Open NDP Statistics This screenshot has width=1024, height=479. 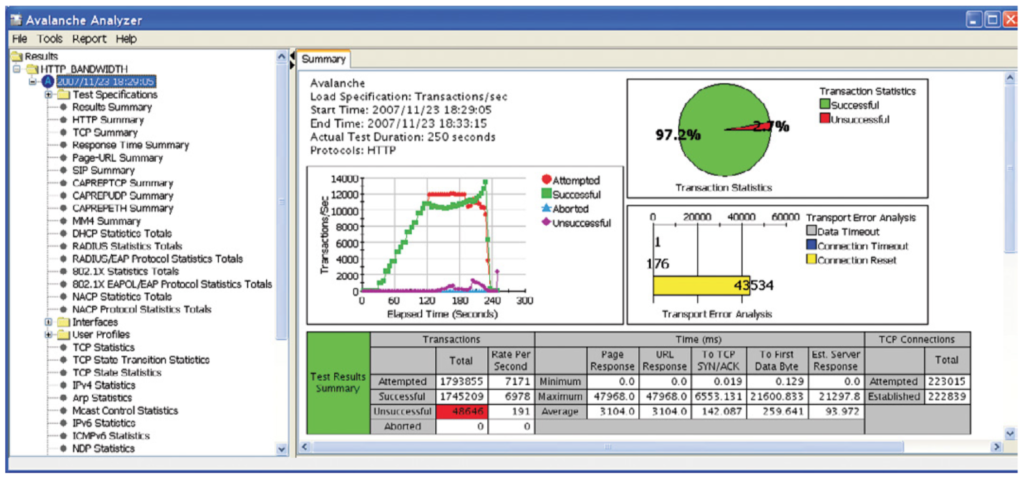click(103, 448)
